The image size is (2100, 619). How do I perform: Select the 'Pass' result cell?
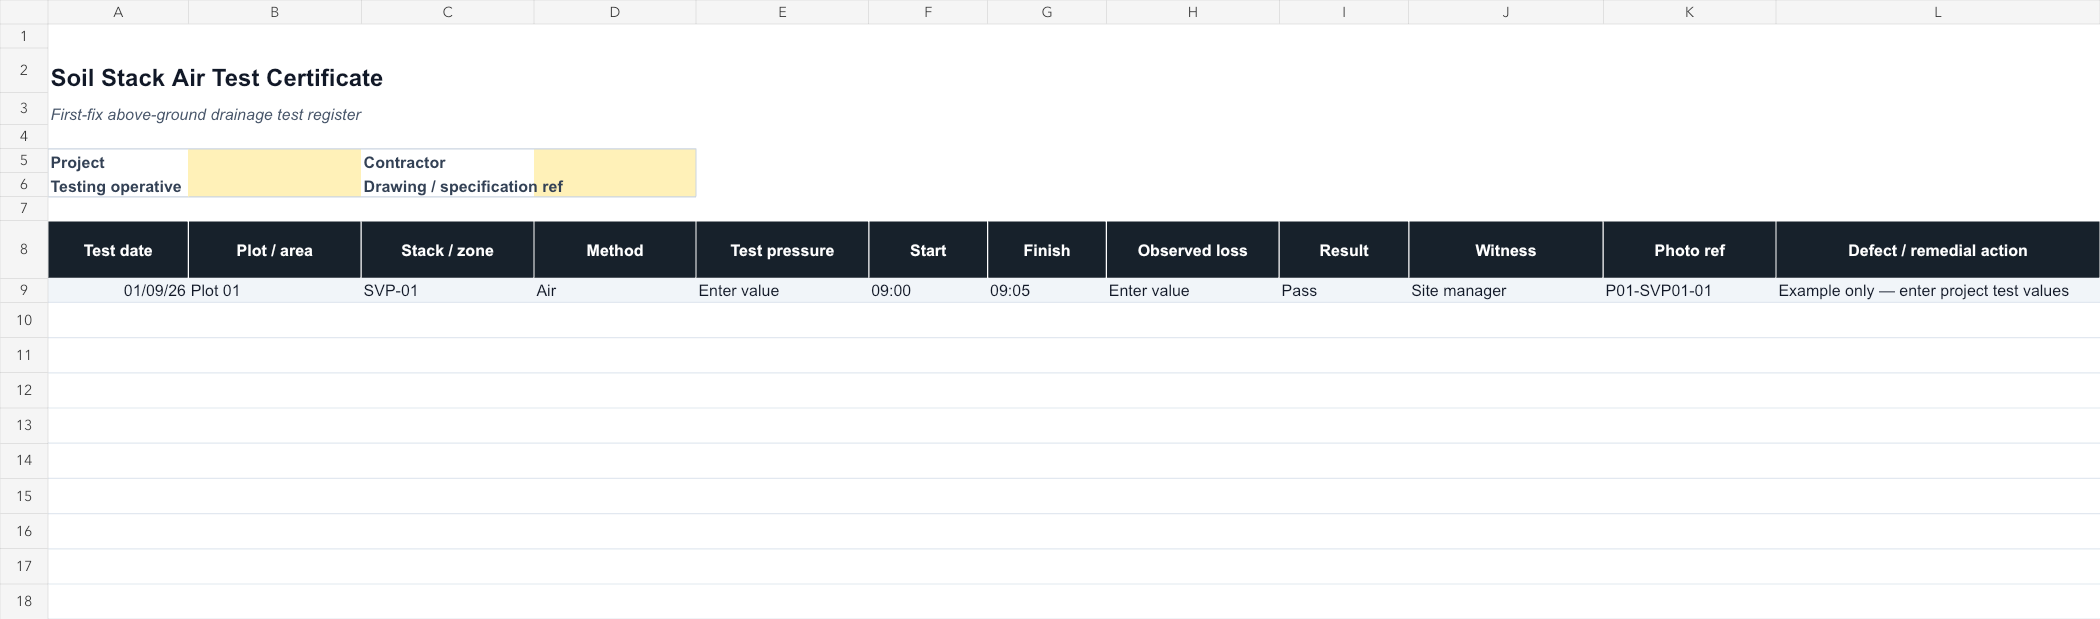1344,290
